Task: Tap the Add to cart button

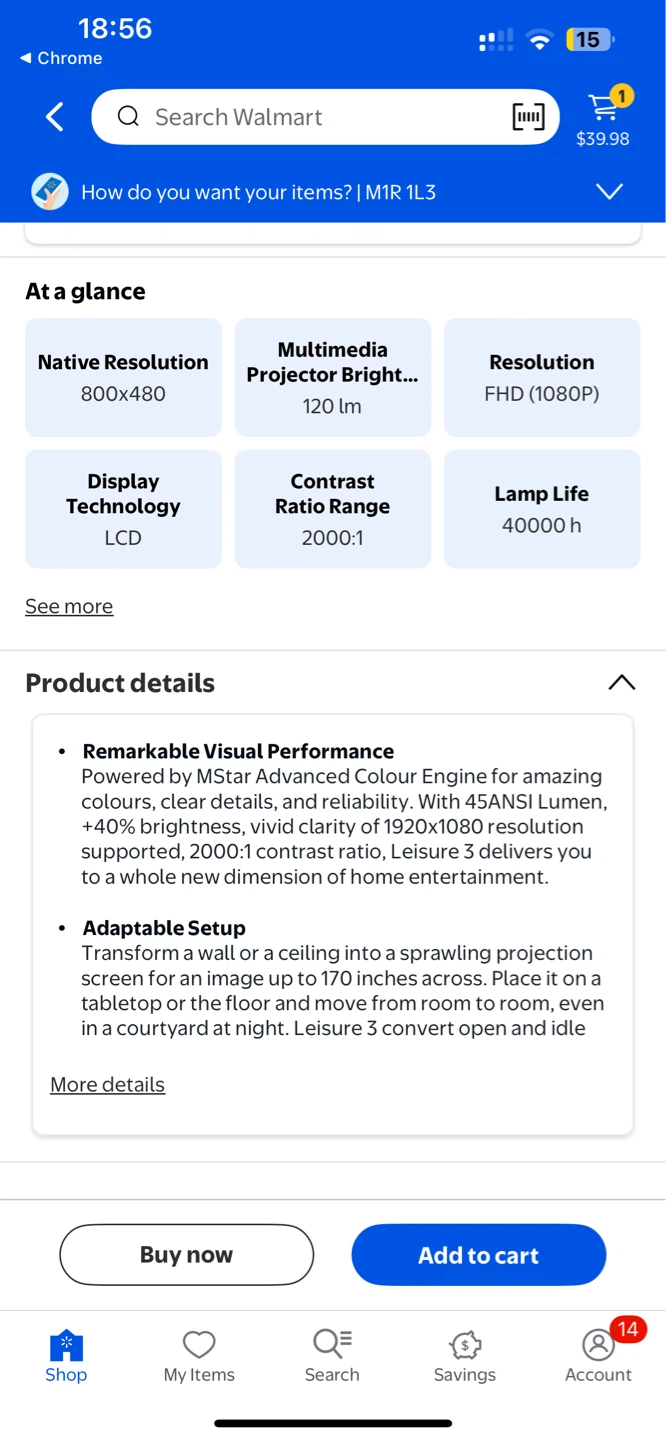Action: (x=479, y=1254)
